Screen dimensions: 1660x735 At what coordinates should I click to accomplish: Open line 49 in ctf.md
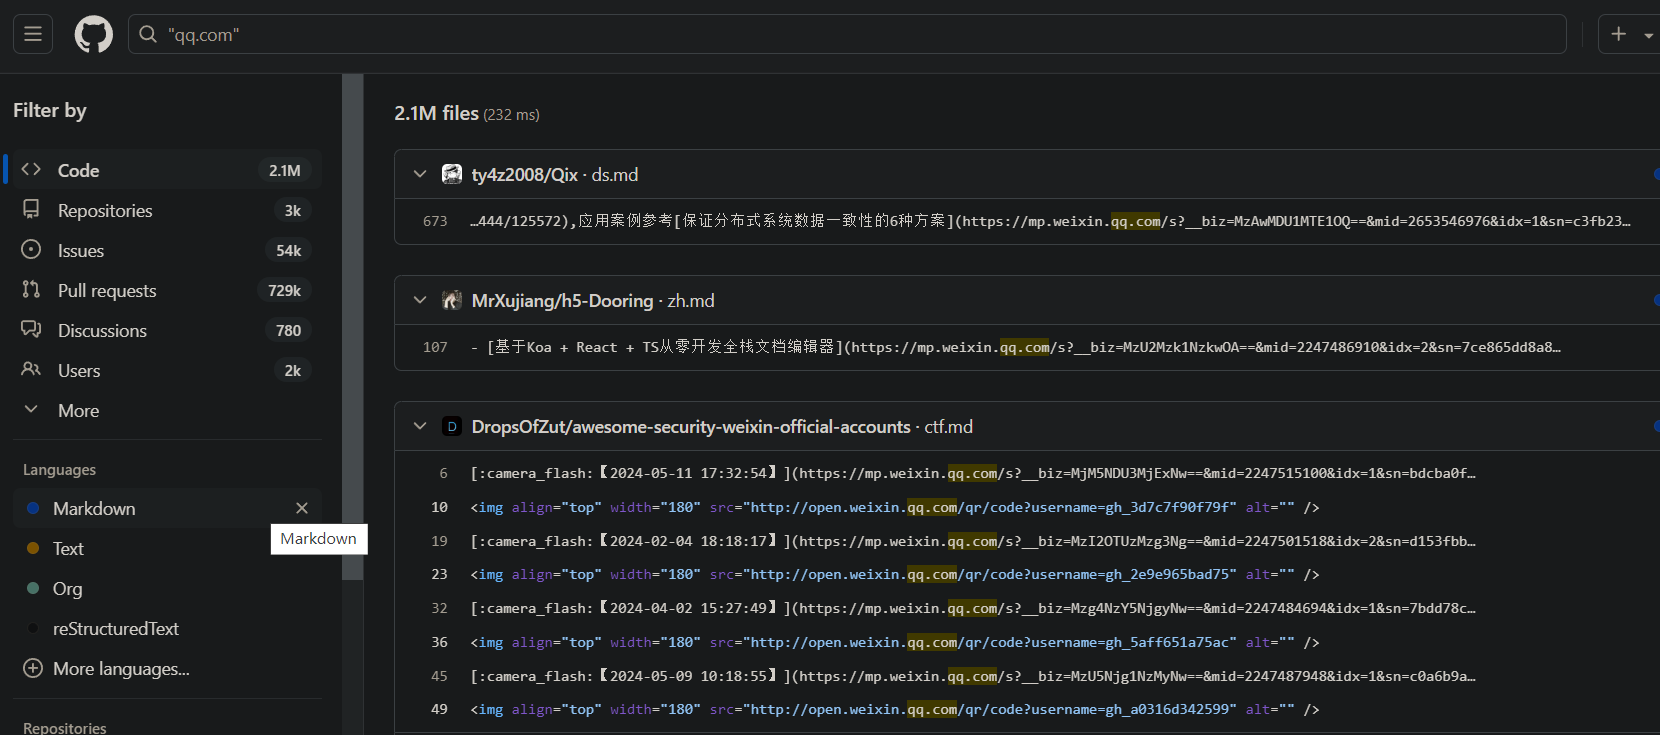(439, 709)
